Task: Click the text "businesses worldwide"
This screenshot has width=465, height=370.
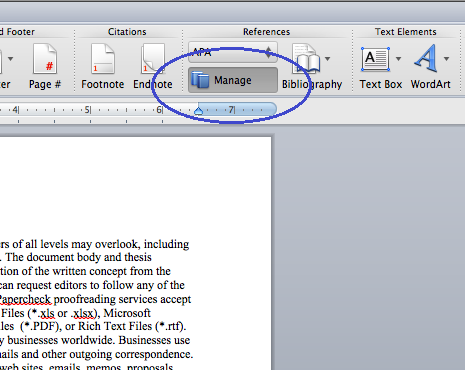Action: tap(61, 340)
